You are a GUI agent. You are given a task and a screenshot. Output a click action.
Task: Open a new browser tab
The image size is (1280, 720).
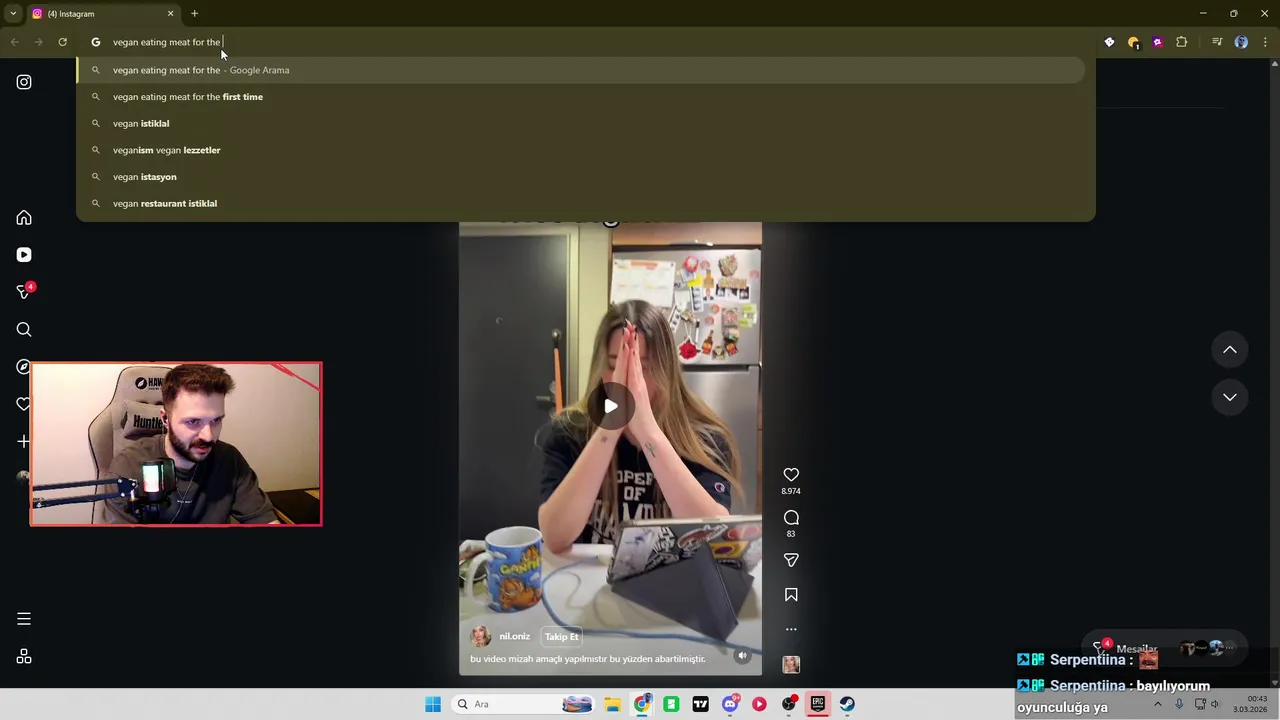click(x=194, y=14)
